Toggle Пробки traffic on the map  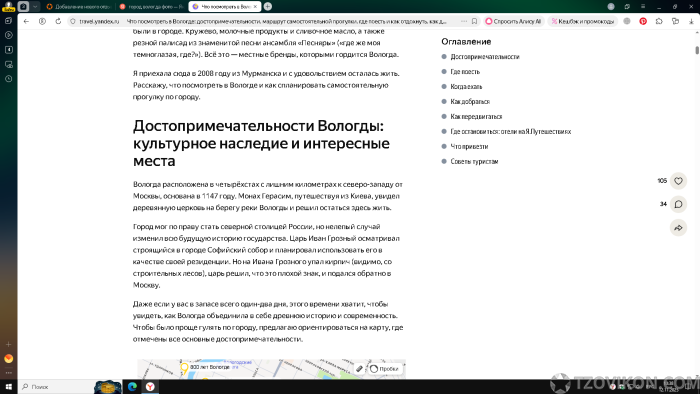tap(384, 369)
